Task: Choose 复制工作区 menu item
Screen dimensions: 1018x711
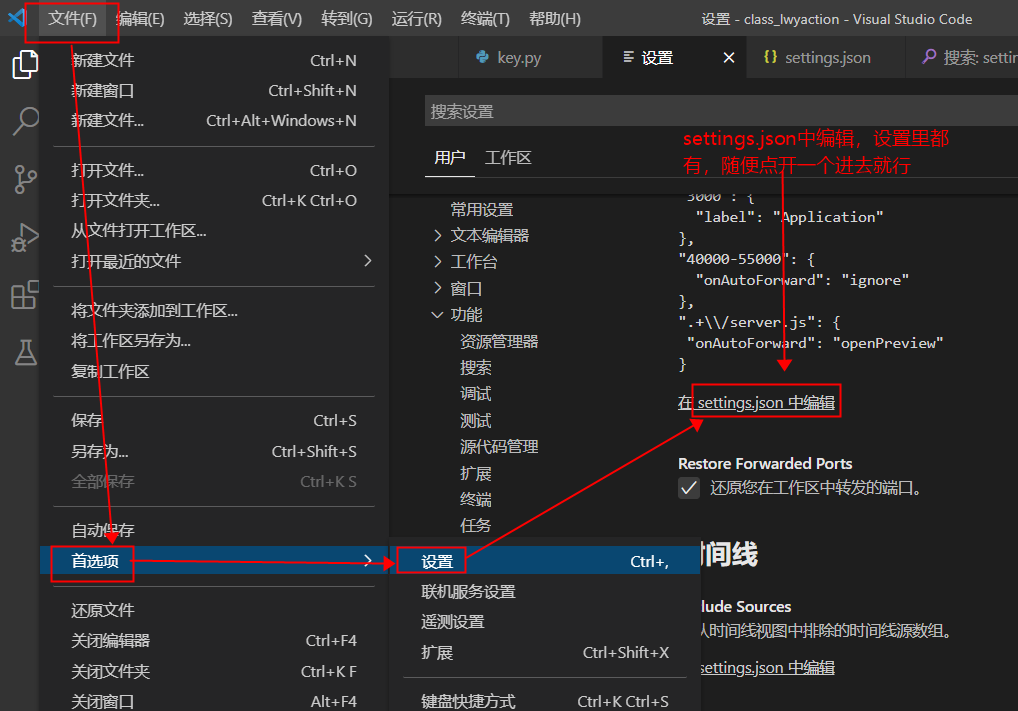Action: tap(214, 371)
